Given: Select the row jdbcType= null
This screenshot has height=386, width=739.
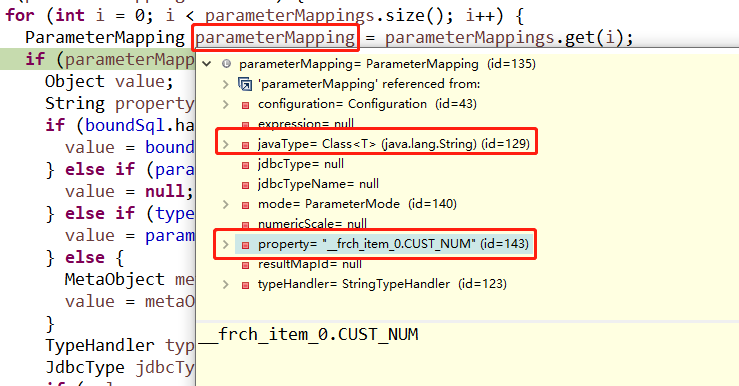Looking at the screenshot, I should pyautogui.click(x=301, y=164).
